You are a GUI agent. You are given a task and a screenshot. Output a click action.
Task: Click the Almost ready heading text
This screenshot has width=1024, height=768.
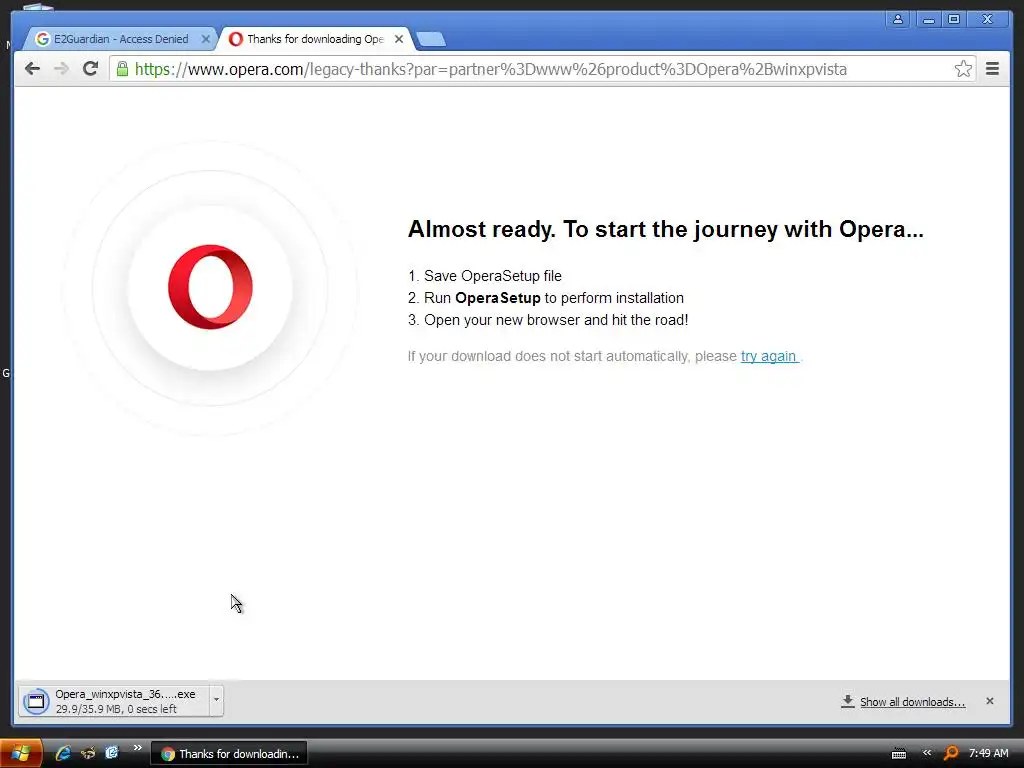[665, 229]
